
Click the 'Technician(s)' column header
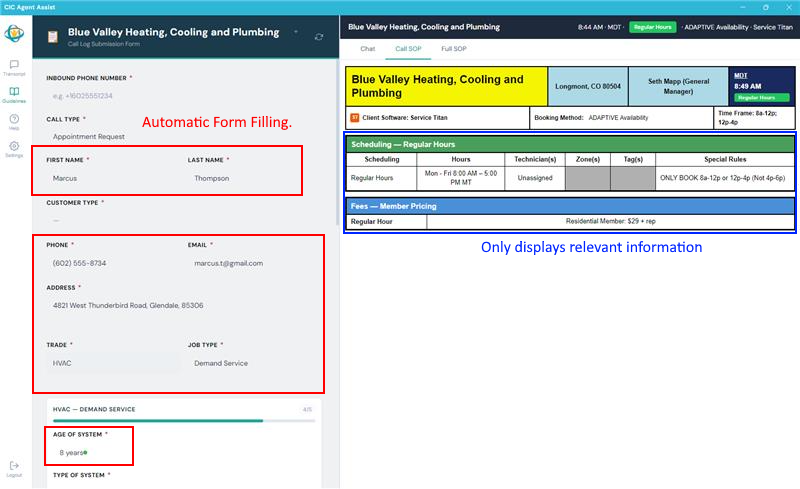[535, 159]
